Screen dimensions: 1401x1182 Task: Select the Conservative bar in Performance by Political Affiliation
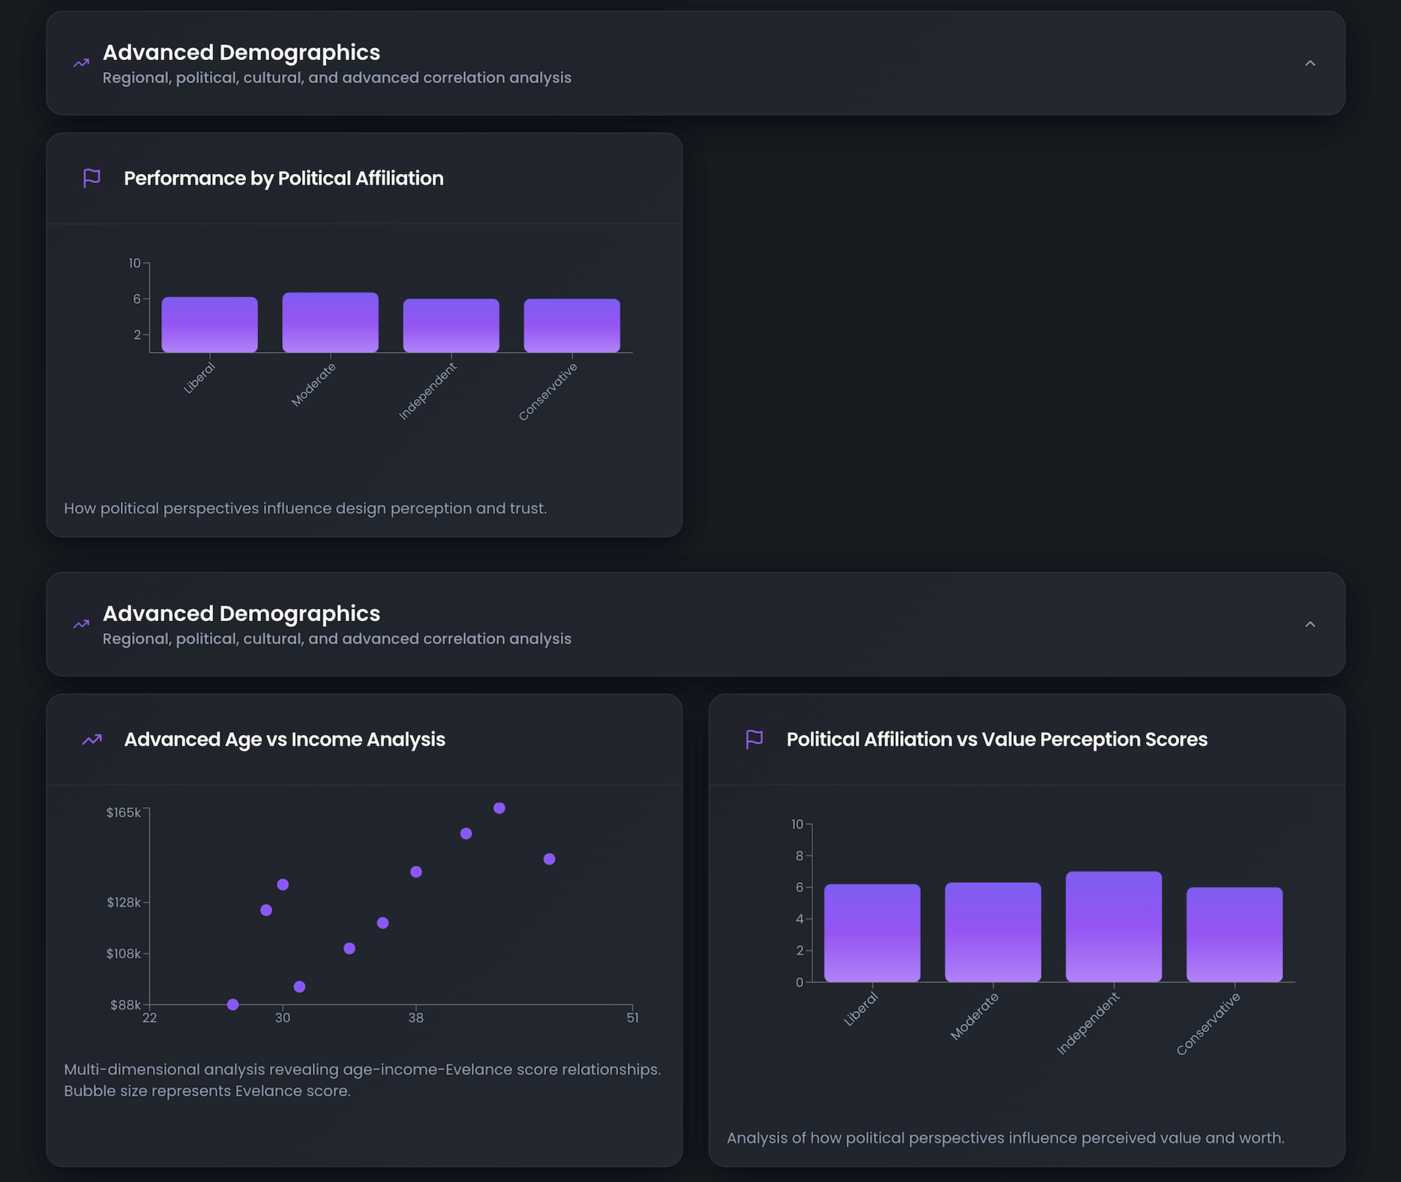pos(571,326)
